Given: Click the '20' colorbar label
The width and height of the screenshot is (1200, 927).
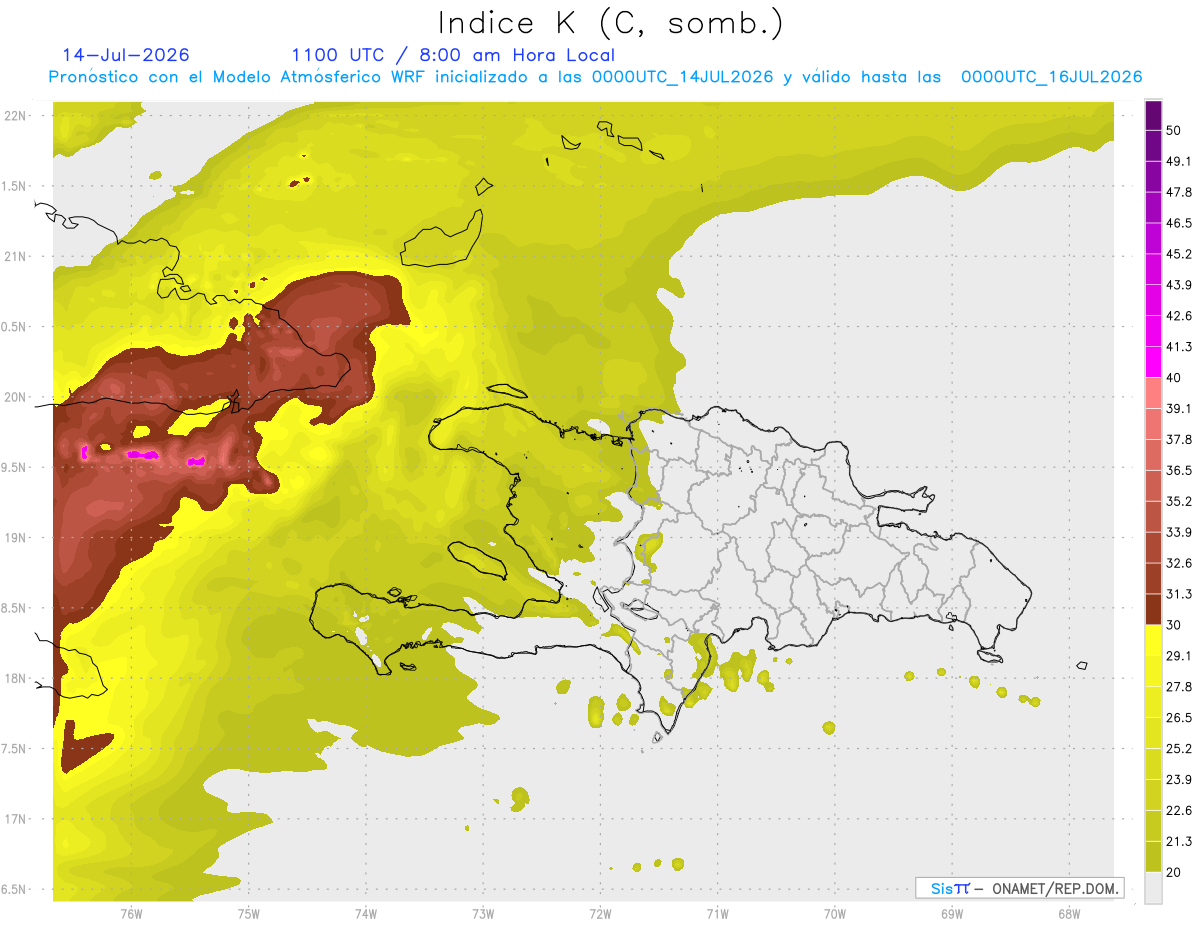Looking at the screenshot, I should (x=1174, y=872).
